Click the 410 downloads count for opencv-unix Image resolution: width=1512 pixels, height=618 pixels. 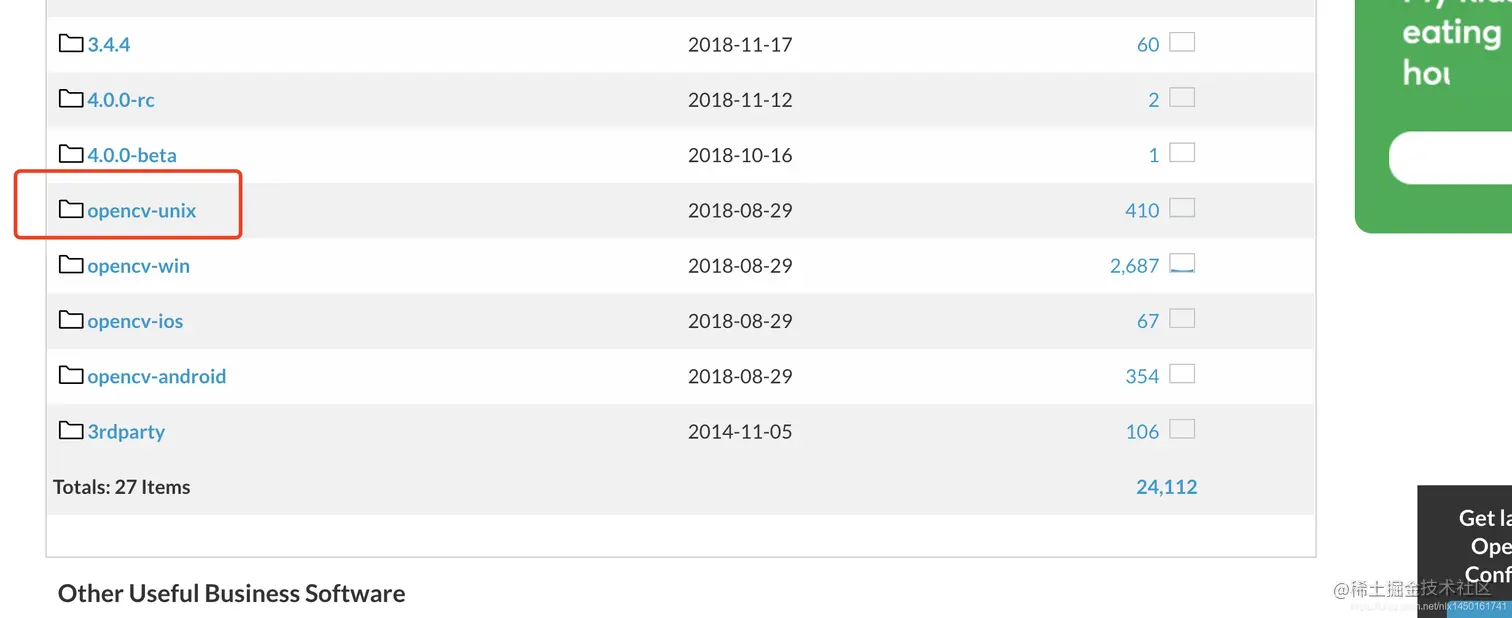tap(1142, 211)
